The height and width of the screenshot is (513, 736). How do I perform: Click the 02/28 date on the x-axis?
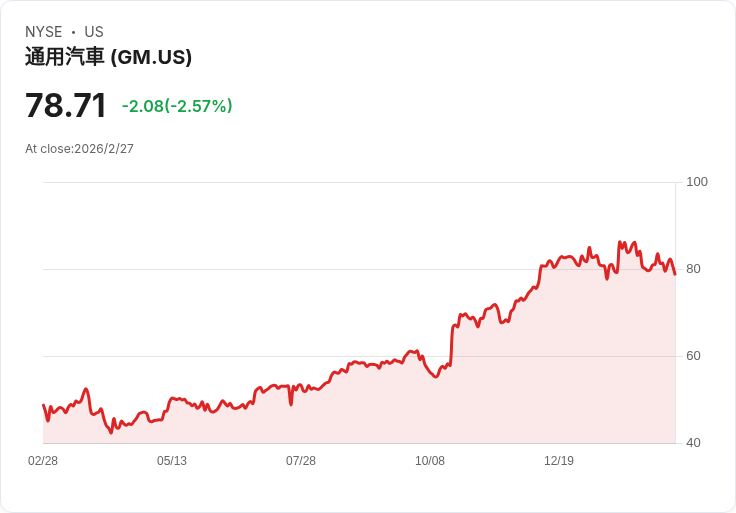(x=43, y=460)
